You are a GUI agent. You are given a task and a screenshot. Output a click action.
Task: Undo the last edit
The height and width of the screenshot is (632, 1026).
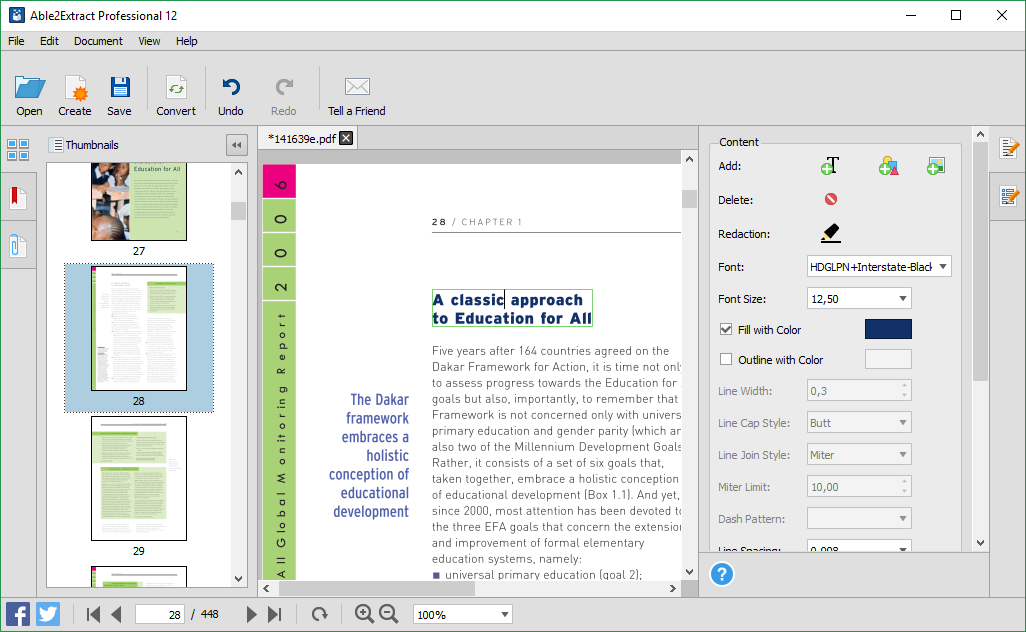pyautogui.click(x=230, y=96)
